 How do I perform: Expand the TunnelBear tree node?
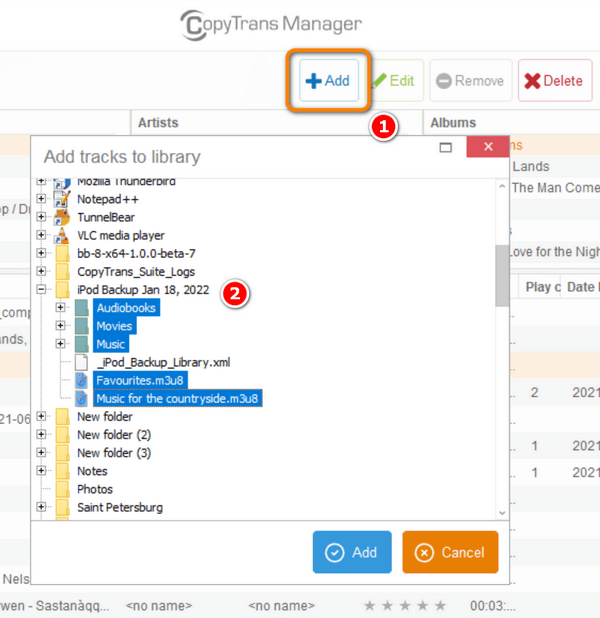point(41,216)
